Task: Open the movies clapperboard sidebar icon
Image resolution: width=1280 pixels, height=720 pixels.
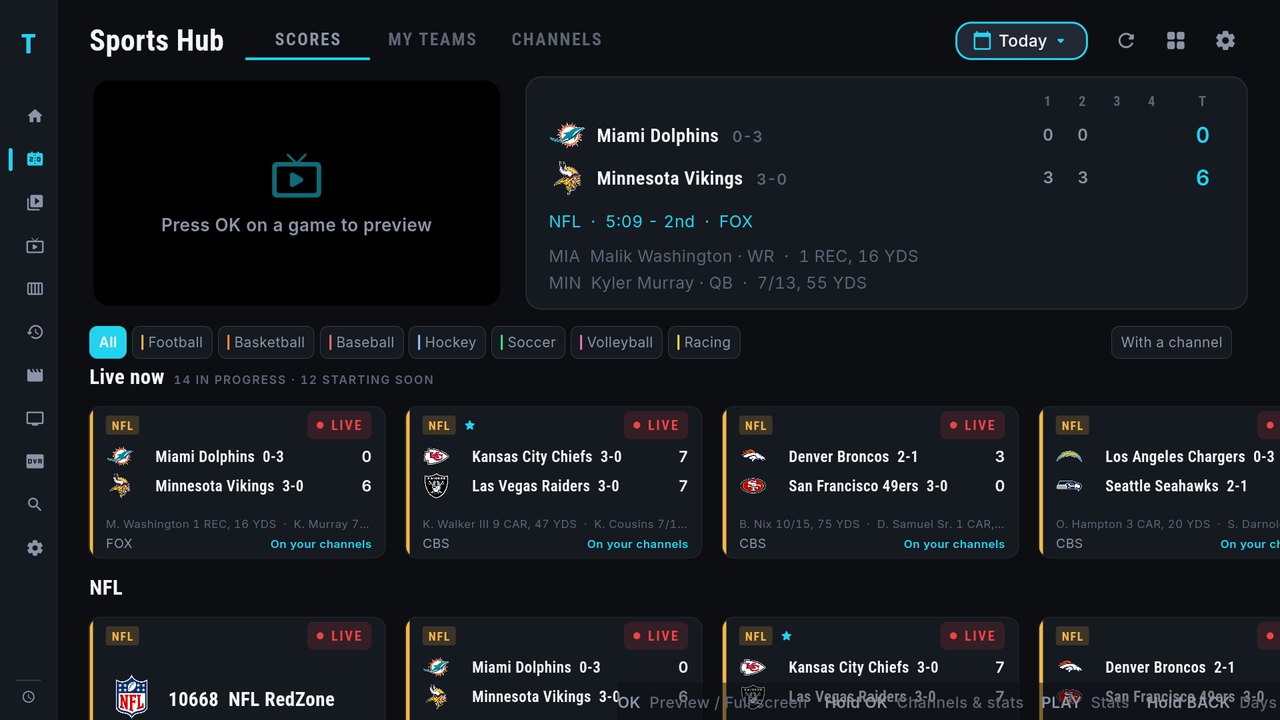Action: (35, 376)
